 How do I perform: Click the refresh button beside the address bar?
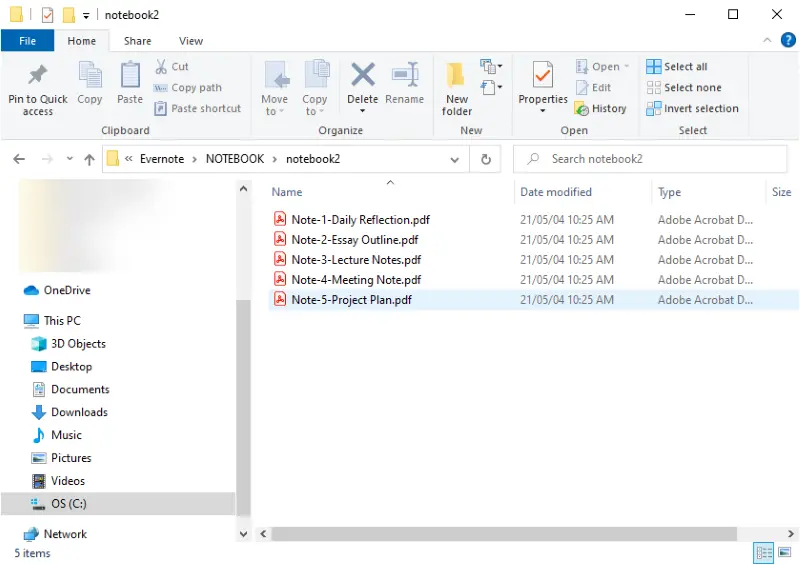pyautogui.click(x=486, y=159)
